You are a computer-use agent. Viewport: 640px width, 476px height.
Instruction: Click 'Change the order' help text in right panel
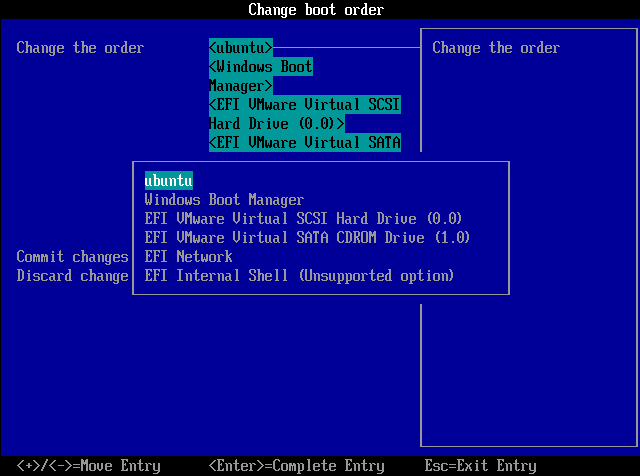coord(496,48)
